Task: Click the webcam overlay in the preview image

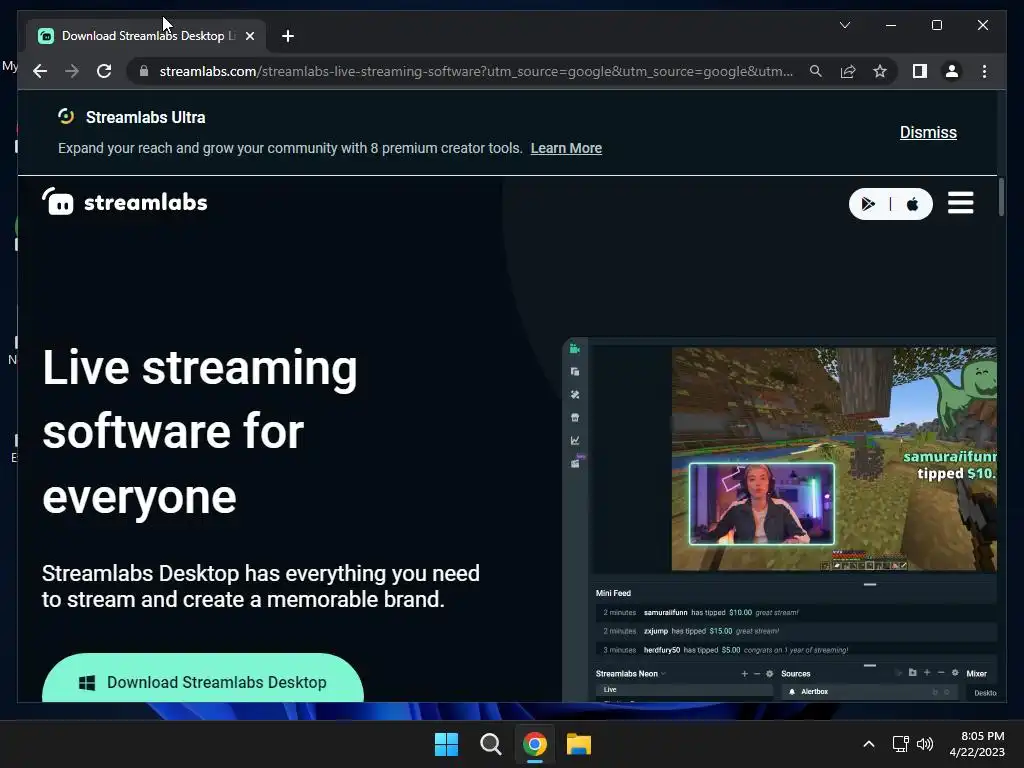Action: coord(761,504)
